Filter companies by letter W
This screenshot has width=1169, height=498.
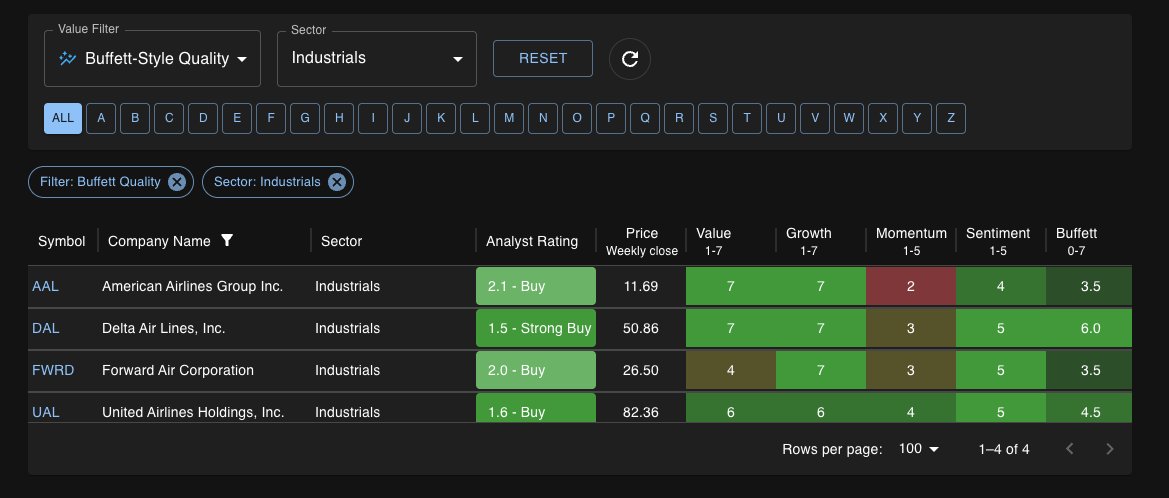point(849,119)
